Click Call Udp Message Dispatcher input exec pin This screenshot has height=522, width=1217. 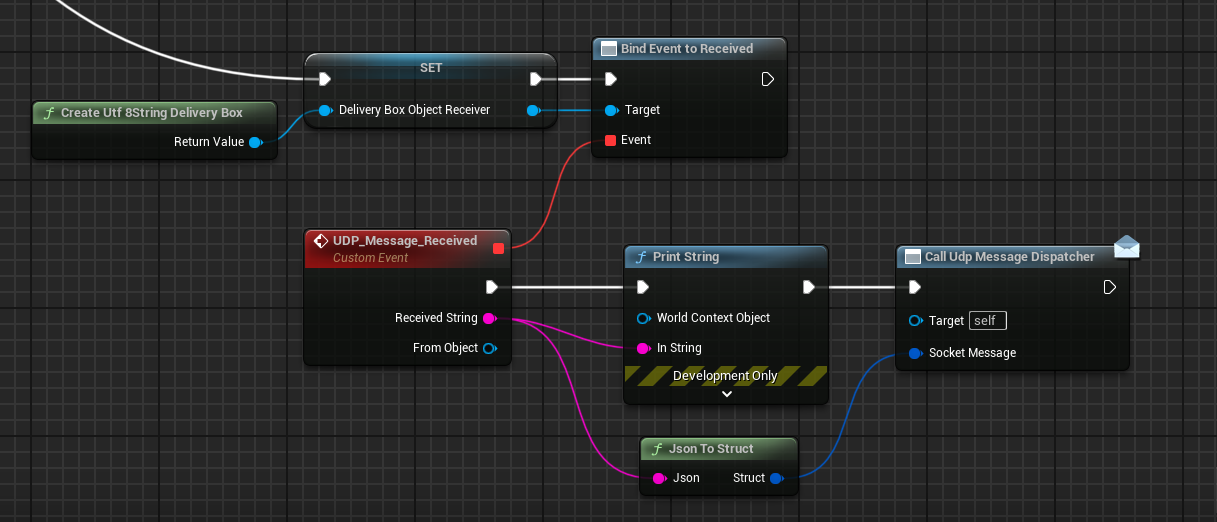tap(914, 287)
